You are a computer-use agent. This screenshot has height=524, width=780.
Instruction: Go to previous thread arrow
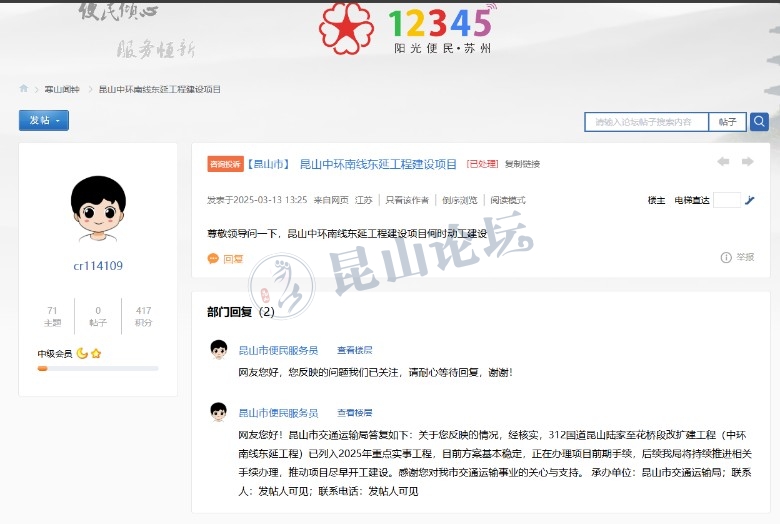pos(723,162)
